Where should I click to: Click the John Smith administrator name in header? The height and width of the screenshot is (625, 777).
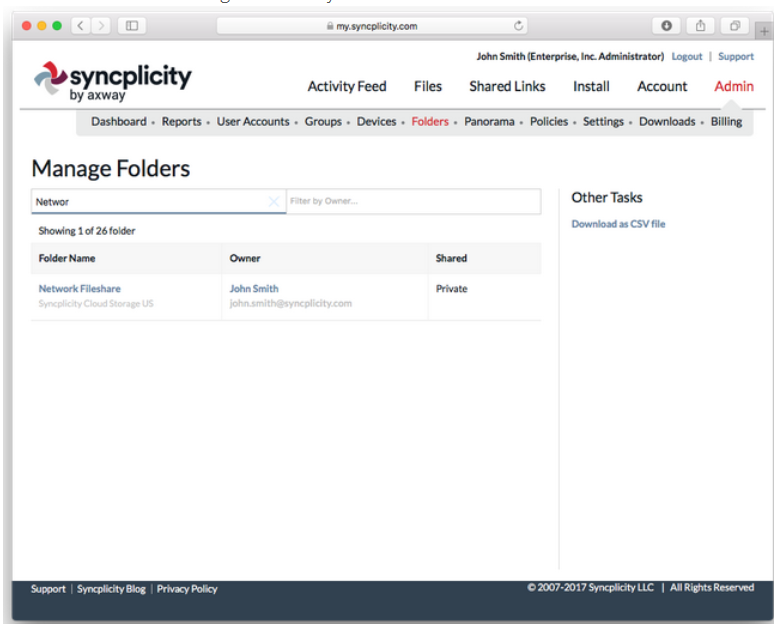point(570,57)
